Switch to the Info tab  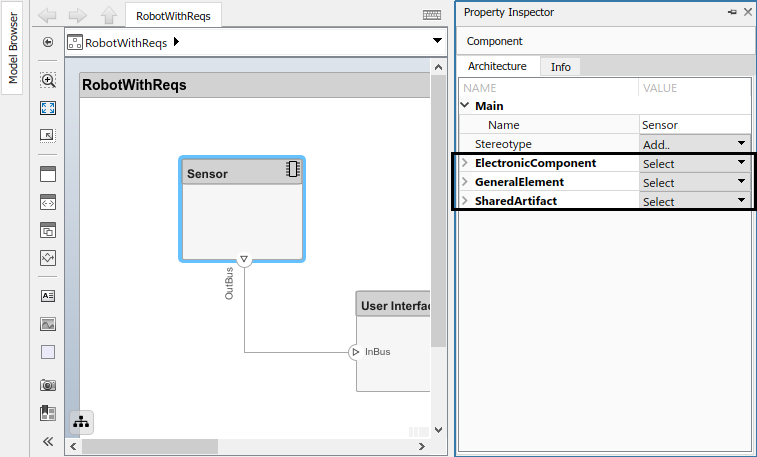pos(561,67)
